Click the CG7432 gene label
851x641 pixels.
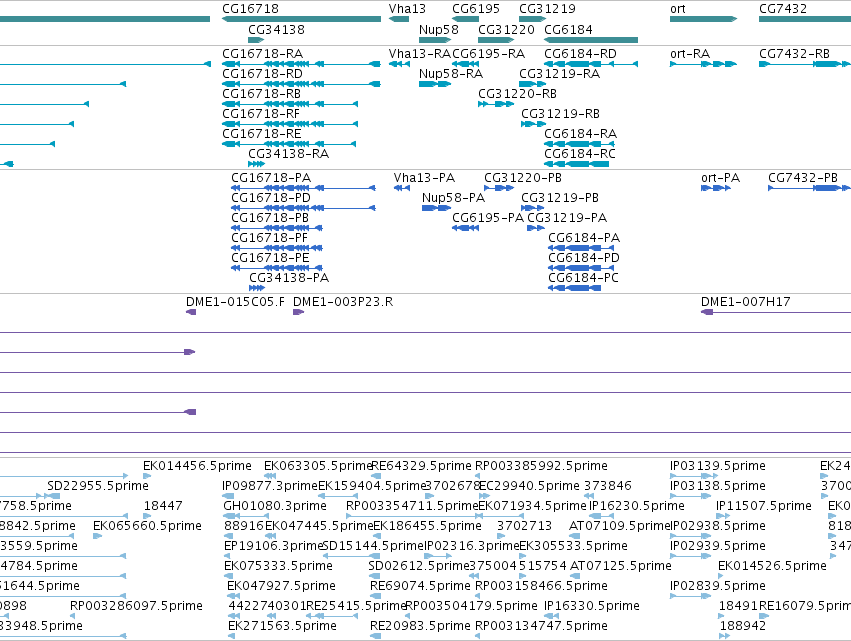(x=783, y=9)
